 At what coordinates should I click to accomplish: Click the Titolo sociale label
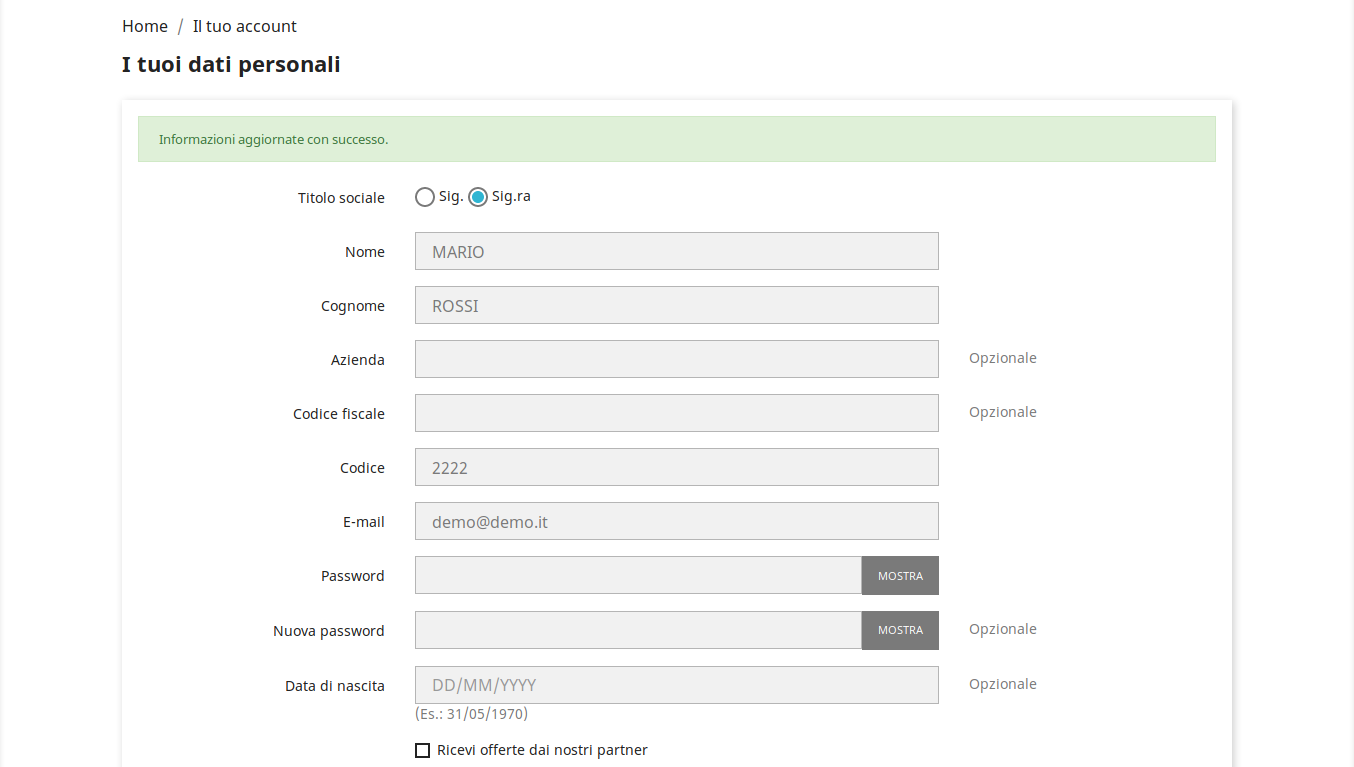pos(341,198)
